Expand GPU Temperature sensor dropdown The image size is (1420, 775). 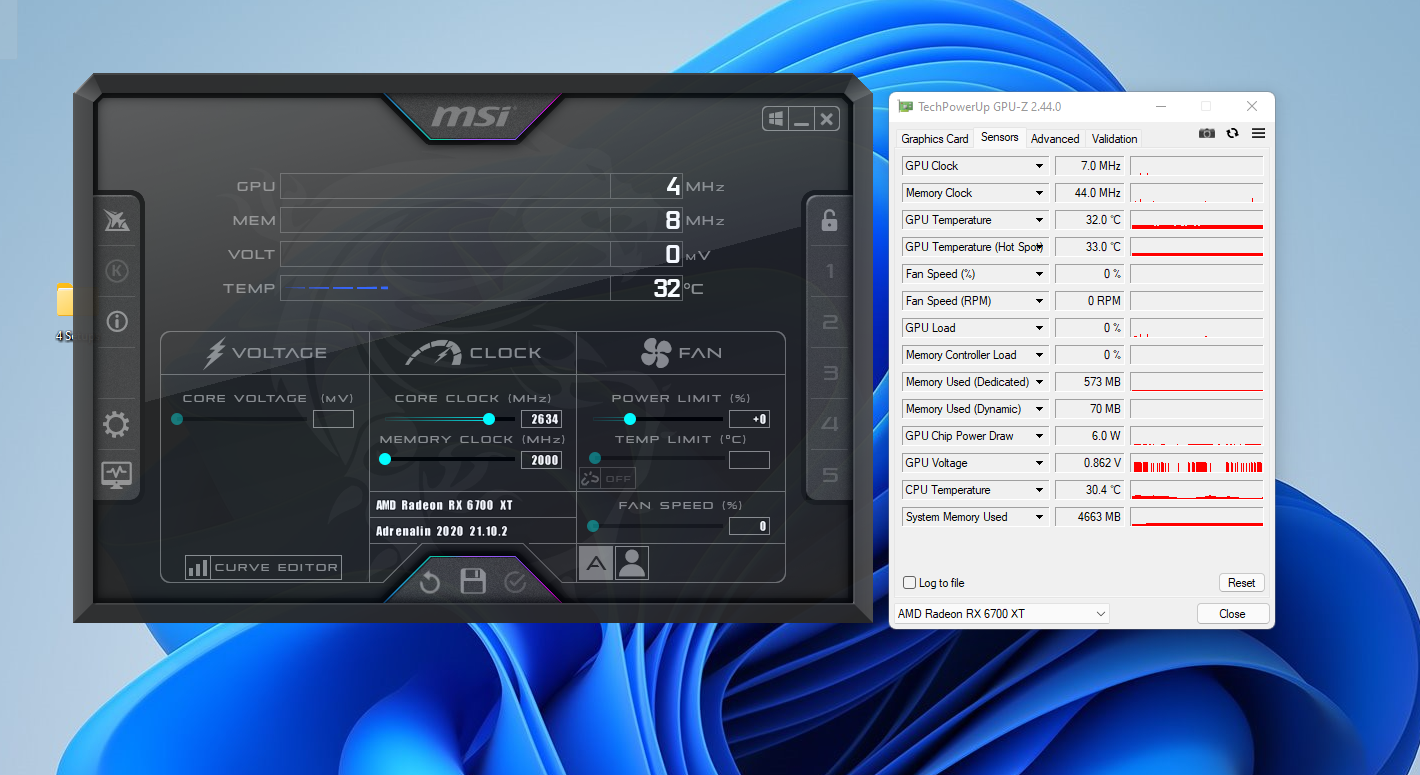[1039, 220]
